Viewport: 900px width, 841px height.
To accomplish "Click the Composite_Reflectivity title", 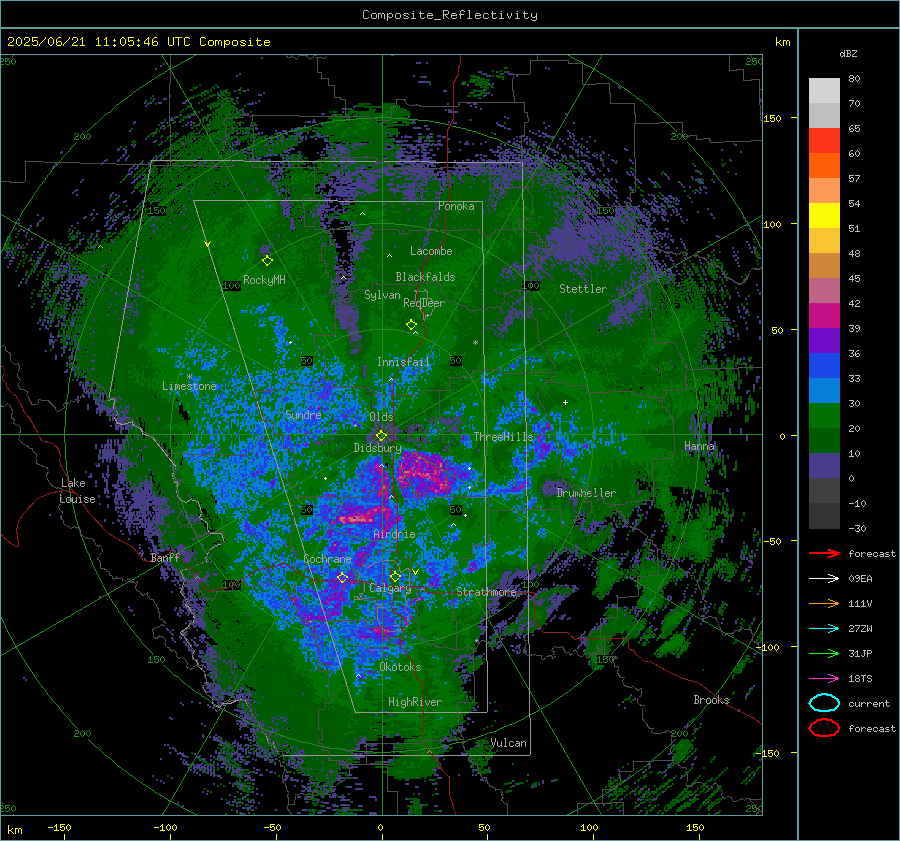I will pyautogui.click(x=449, y=15).
